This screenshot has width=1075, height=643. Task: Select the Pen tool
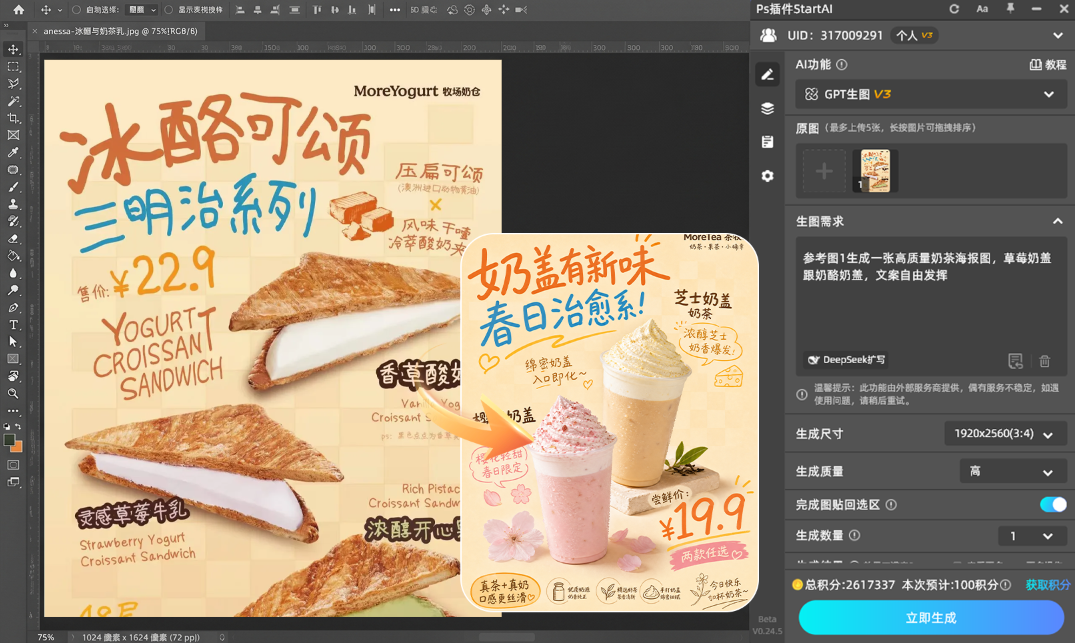click(x=13, y=307)
